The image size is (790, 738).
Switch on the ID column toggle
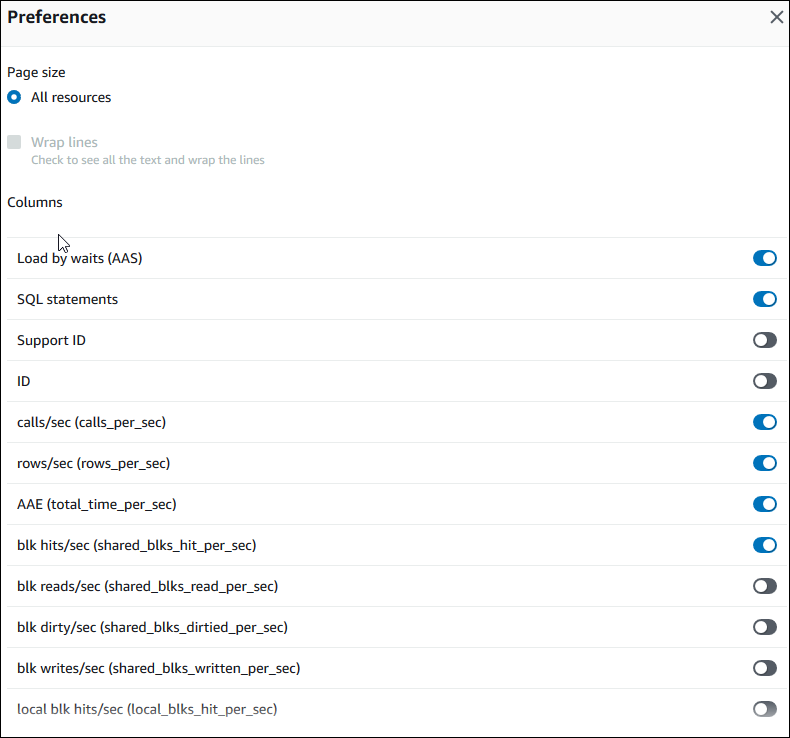coord(764,381)
